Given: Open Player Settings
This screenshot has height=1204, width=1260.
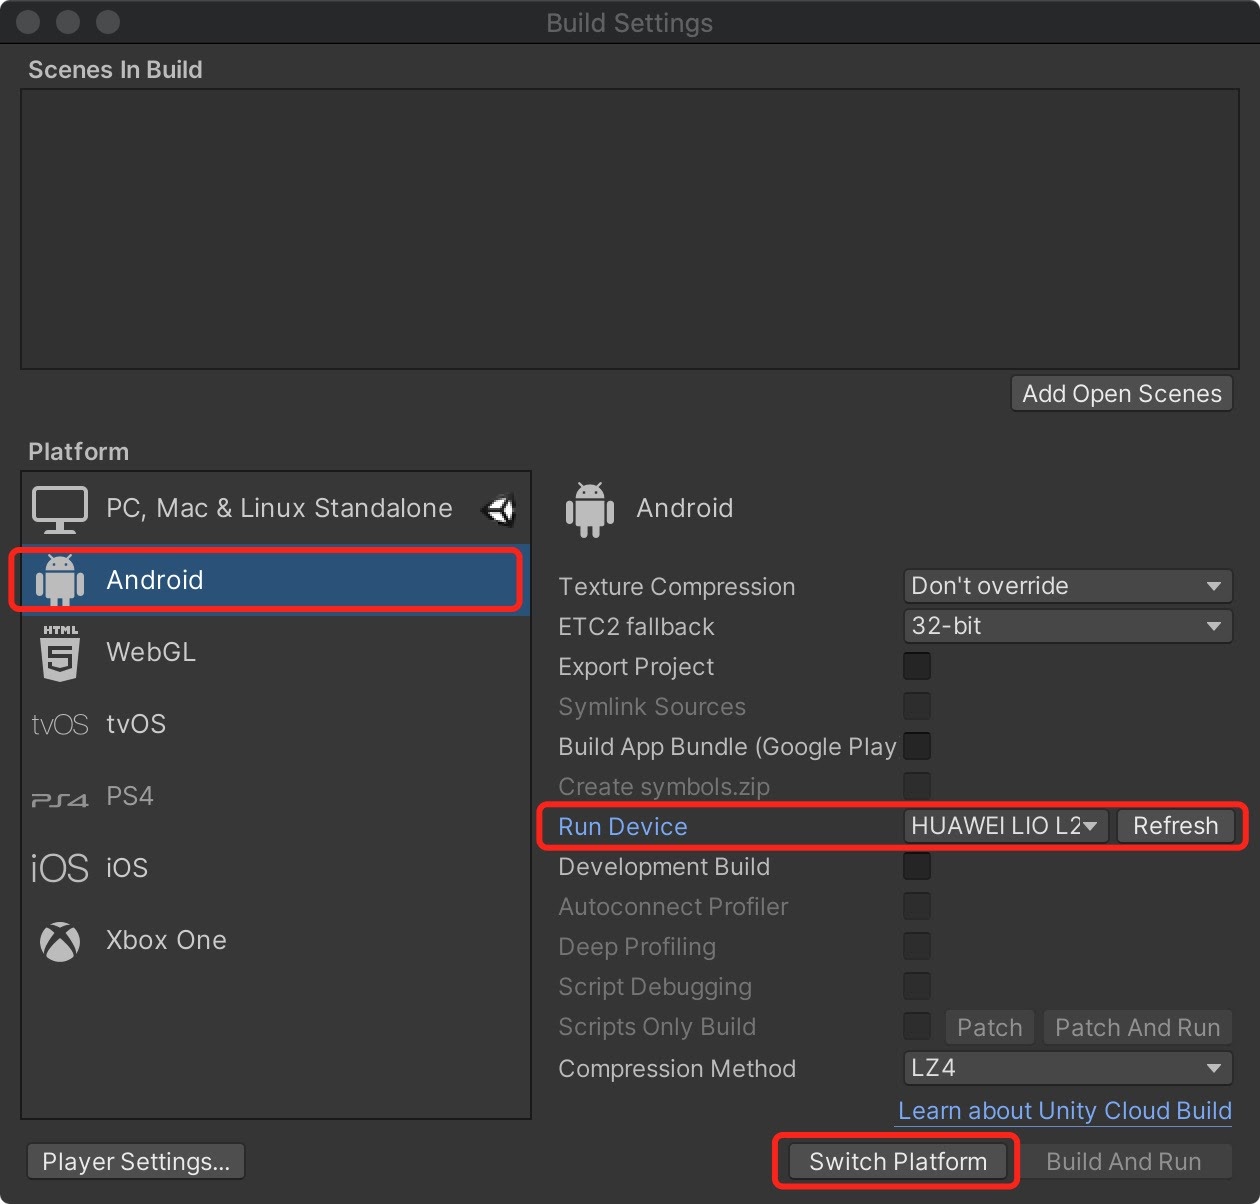Looking at the screenshot, I should (136, 1162).
